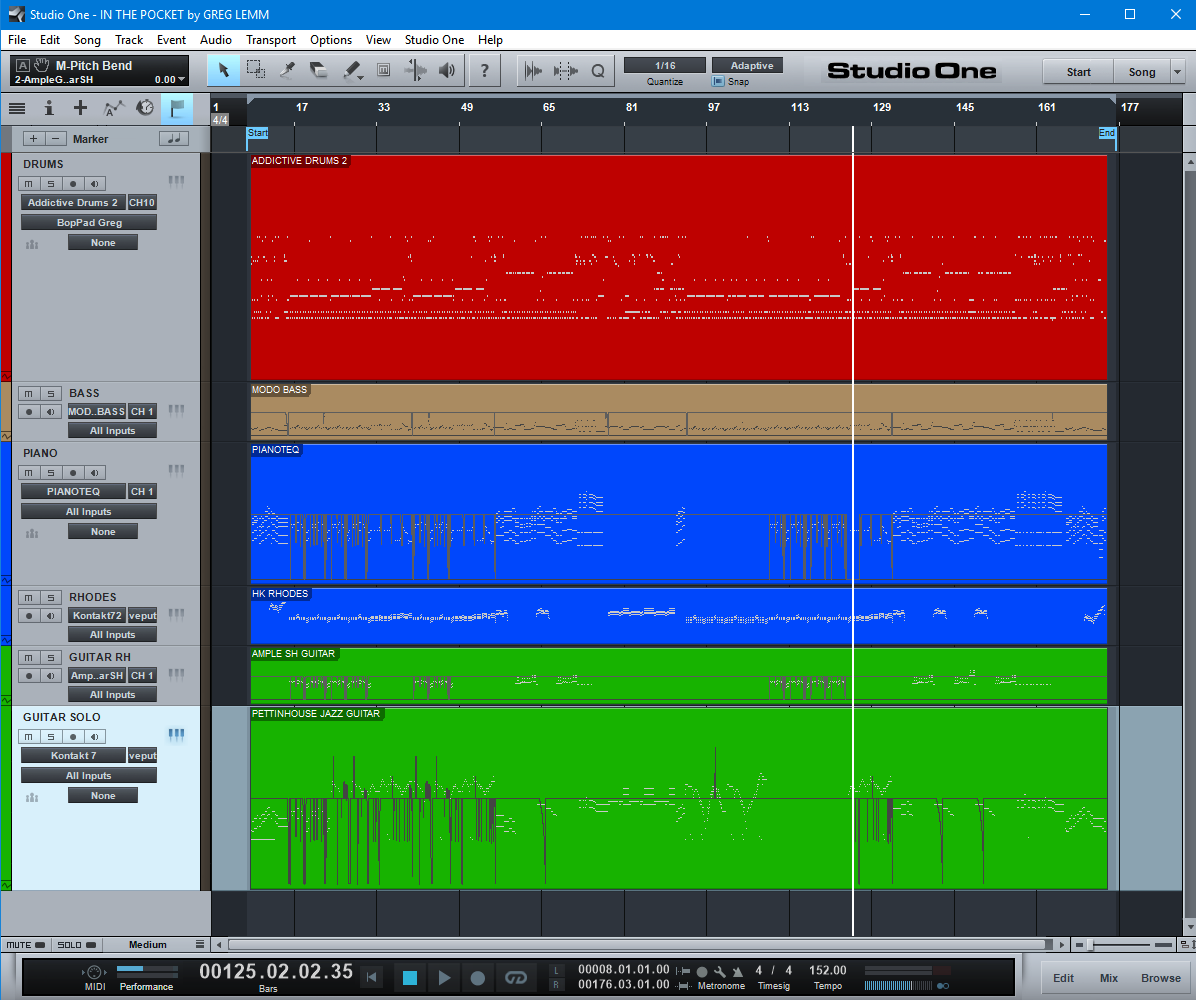Open the CH10 channel dropdown on DRUMS

coord(142,203)
